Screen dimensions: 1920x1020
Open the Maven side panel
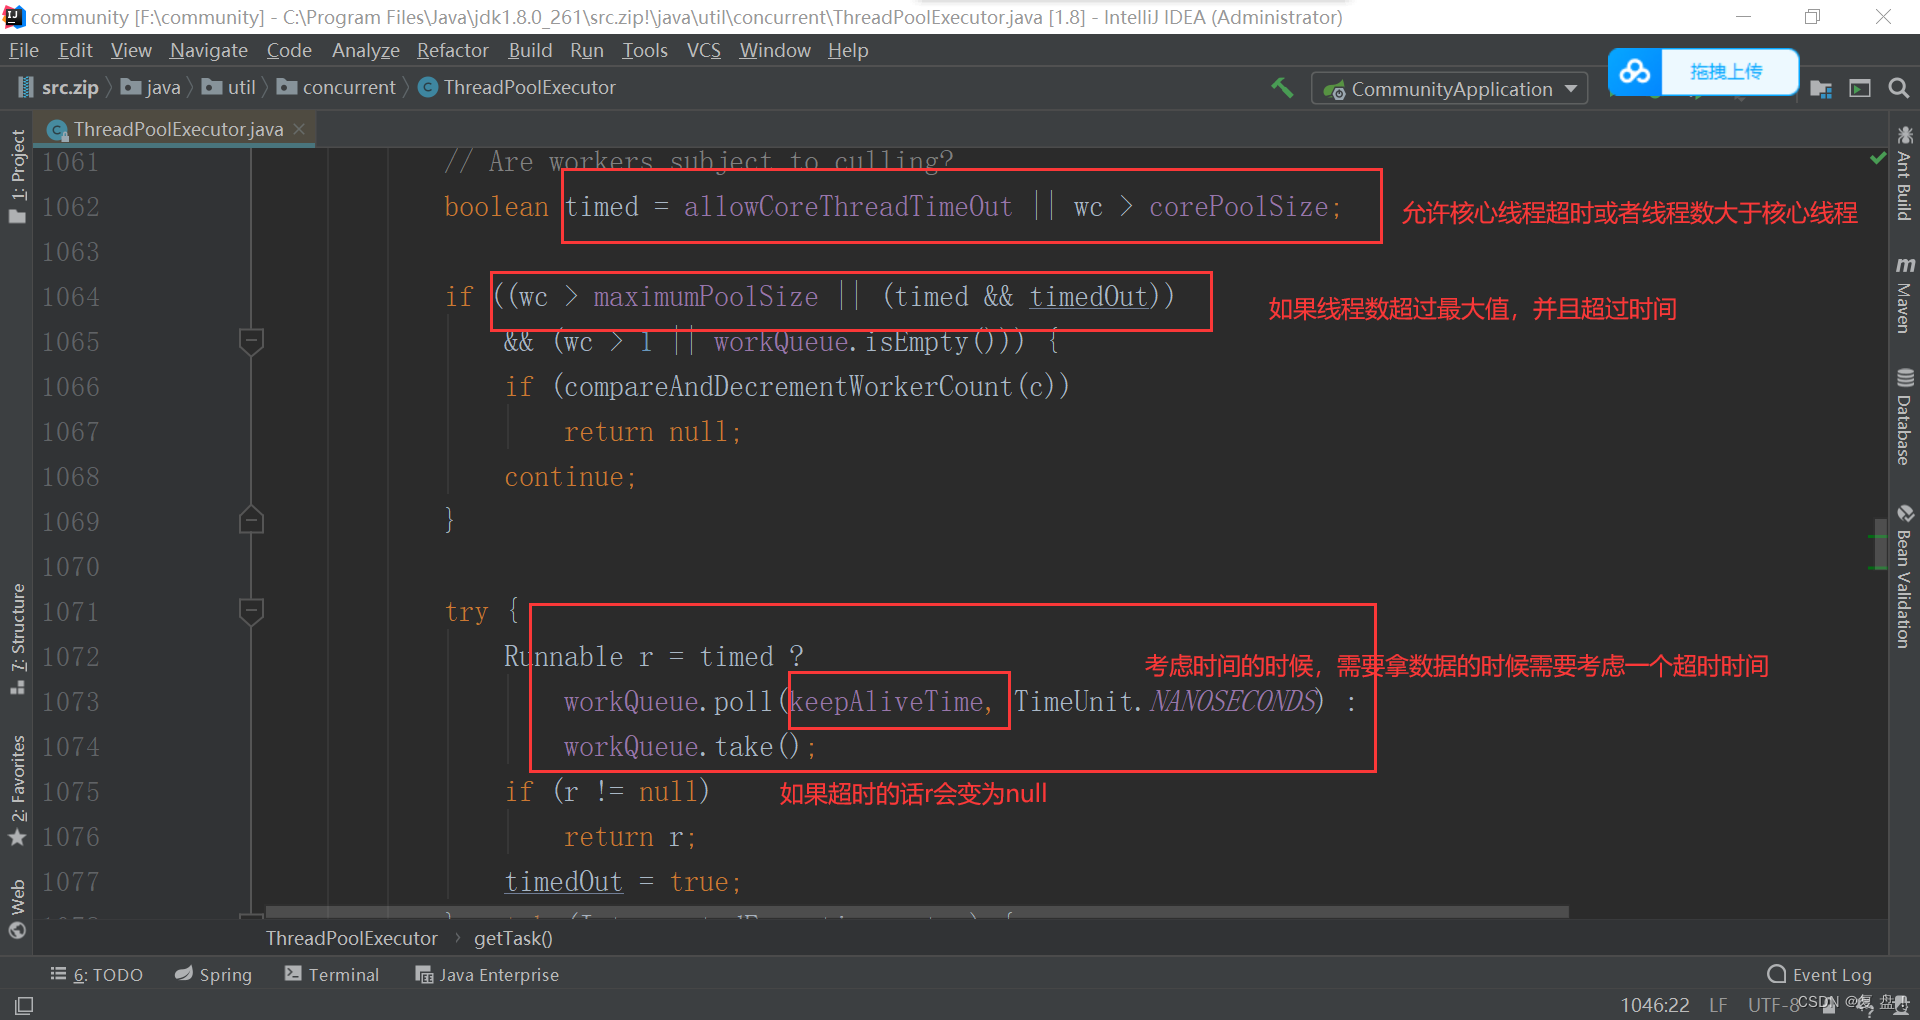(1904, 295)
